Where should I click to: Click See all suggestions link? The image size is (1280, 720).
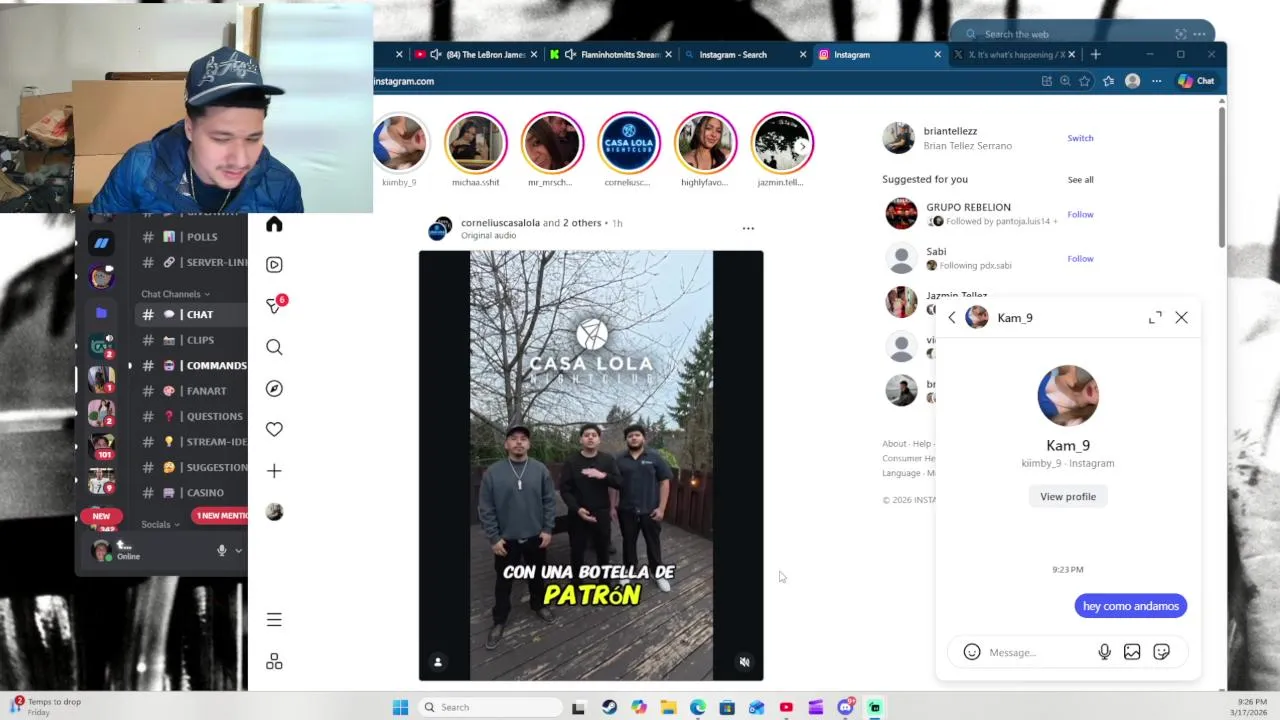pos(1080,180)
